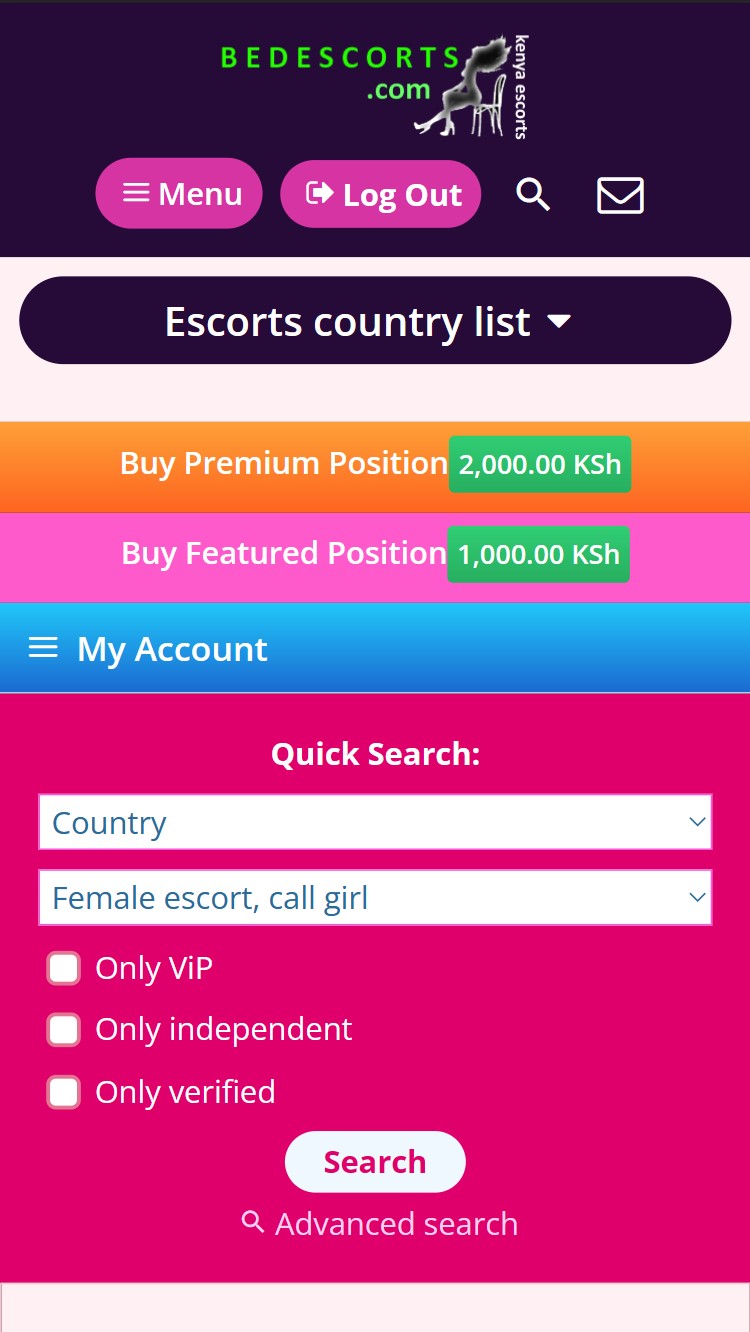Image resolution: width=750 pixels, height=1332 pixels.
Task: Click the caret beside Escorts country list
Action: click(x=559, y=322)
